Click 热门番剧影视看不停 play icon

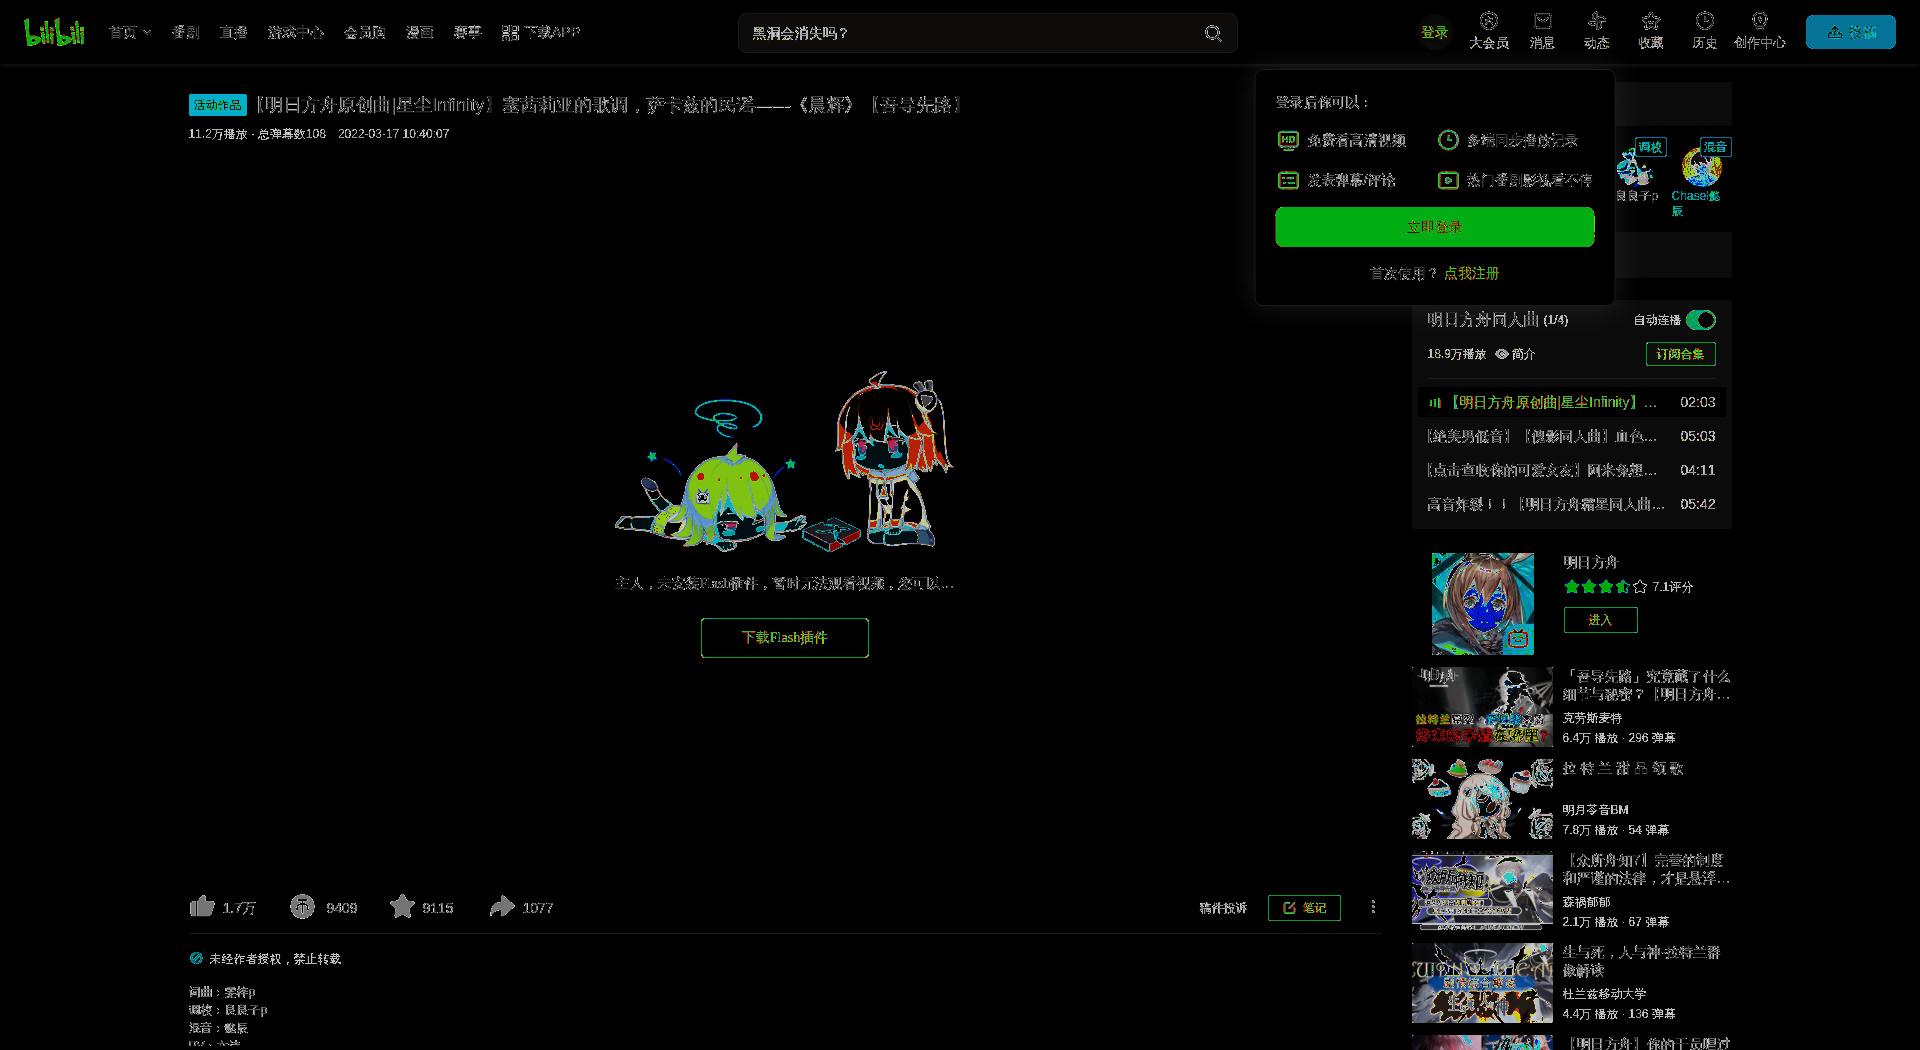(x=1448, y=180)
